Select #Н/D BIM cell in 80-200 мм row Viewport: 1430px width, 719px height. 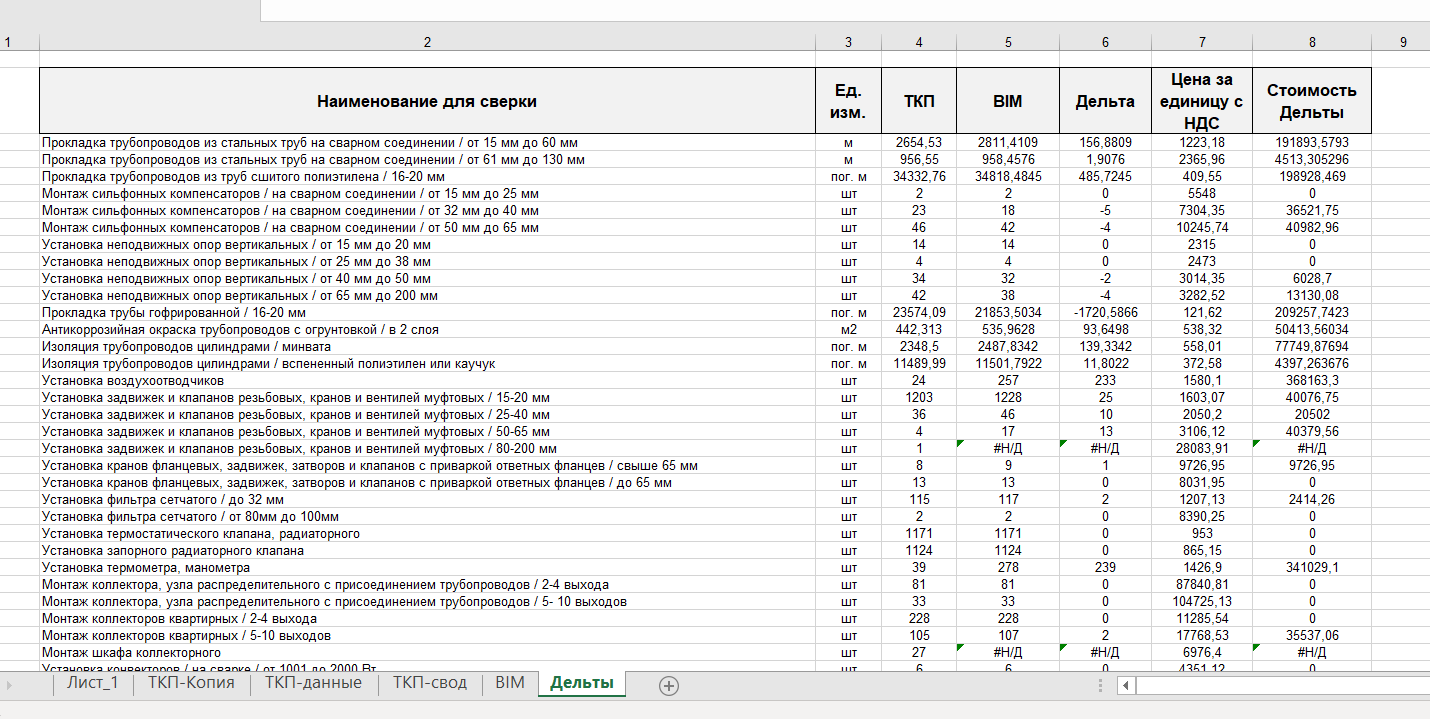1008,449
